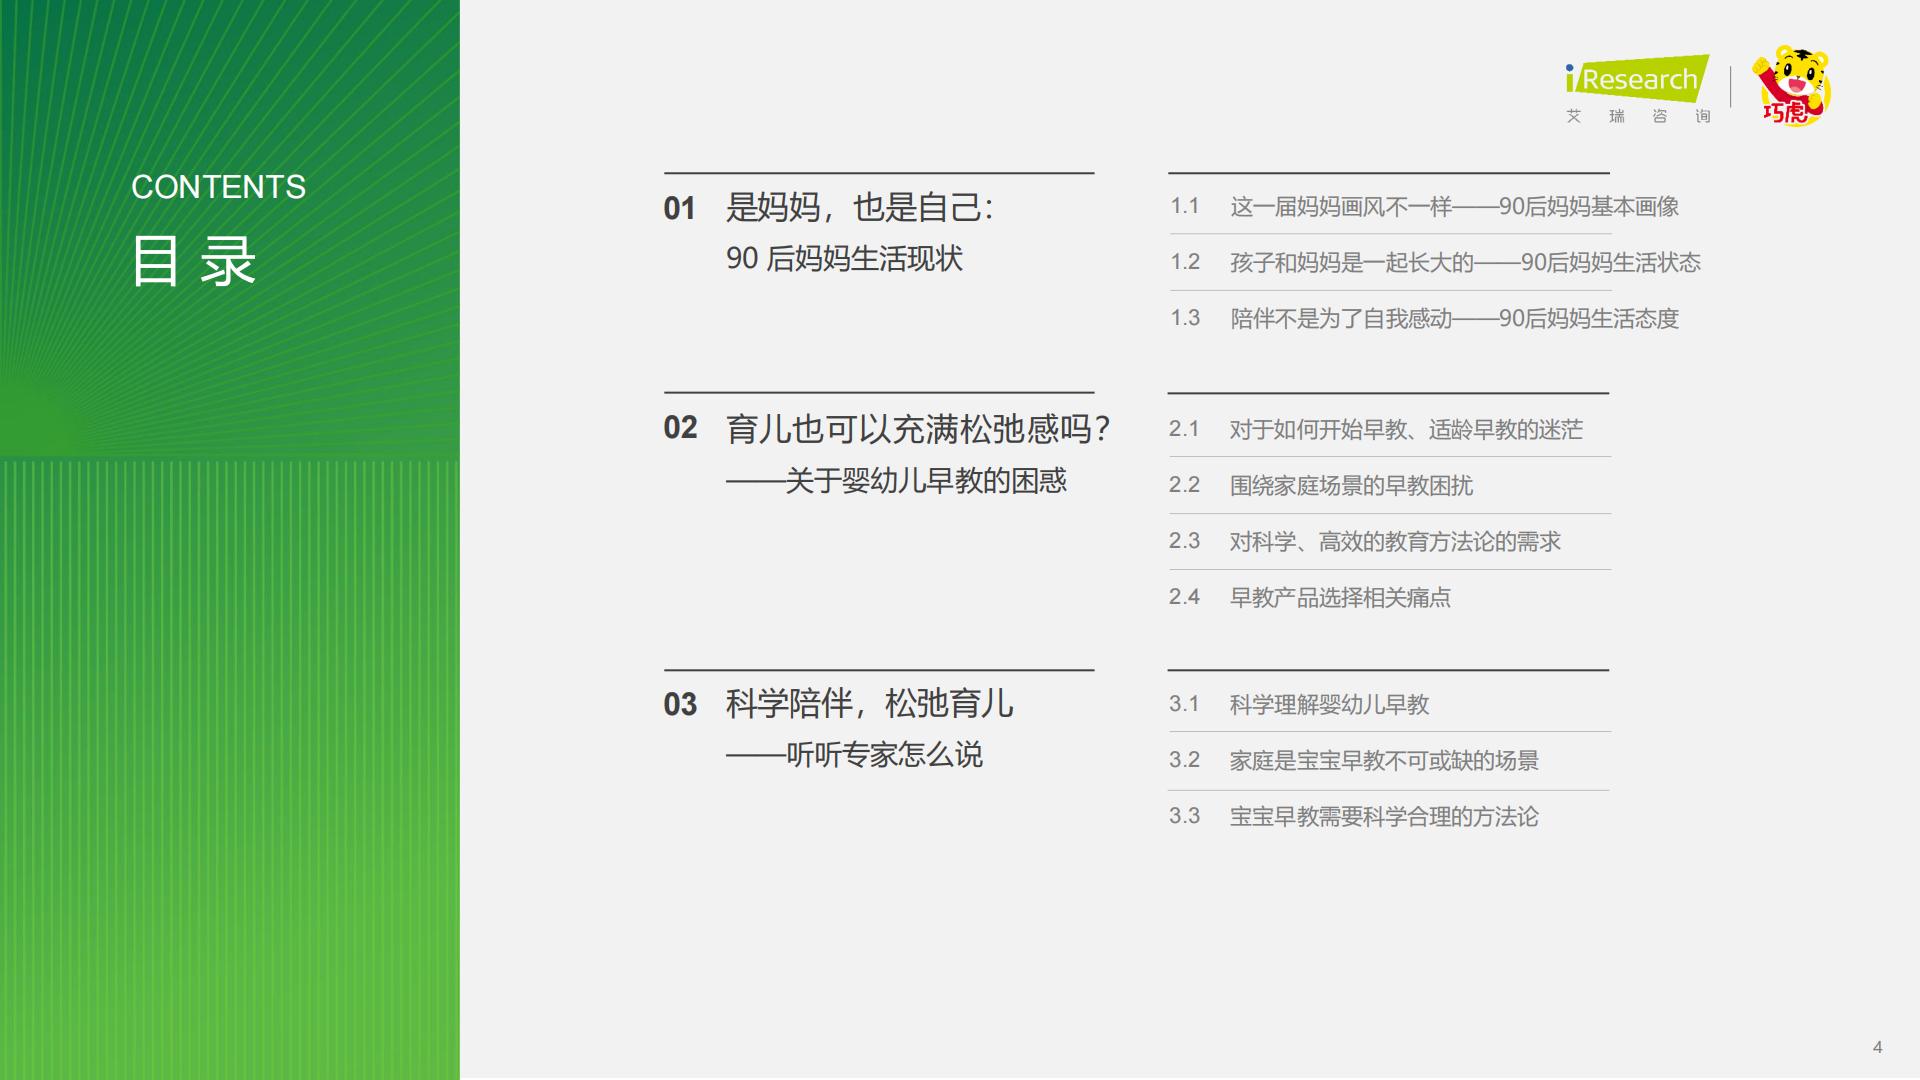The width and height of the screenshot is (1920, 1080).
Task: Click subtitle 关于婴幼儿早教的困惑
Action: (896, 481)
